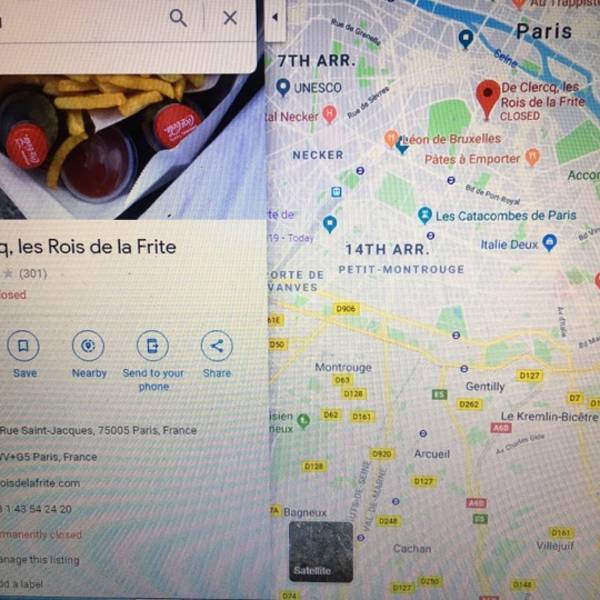Open the Léon de Bruxelles restaurant marker
The image size is (600, 600).
[x=391, y=138]
